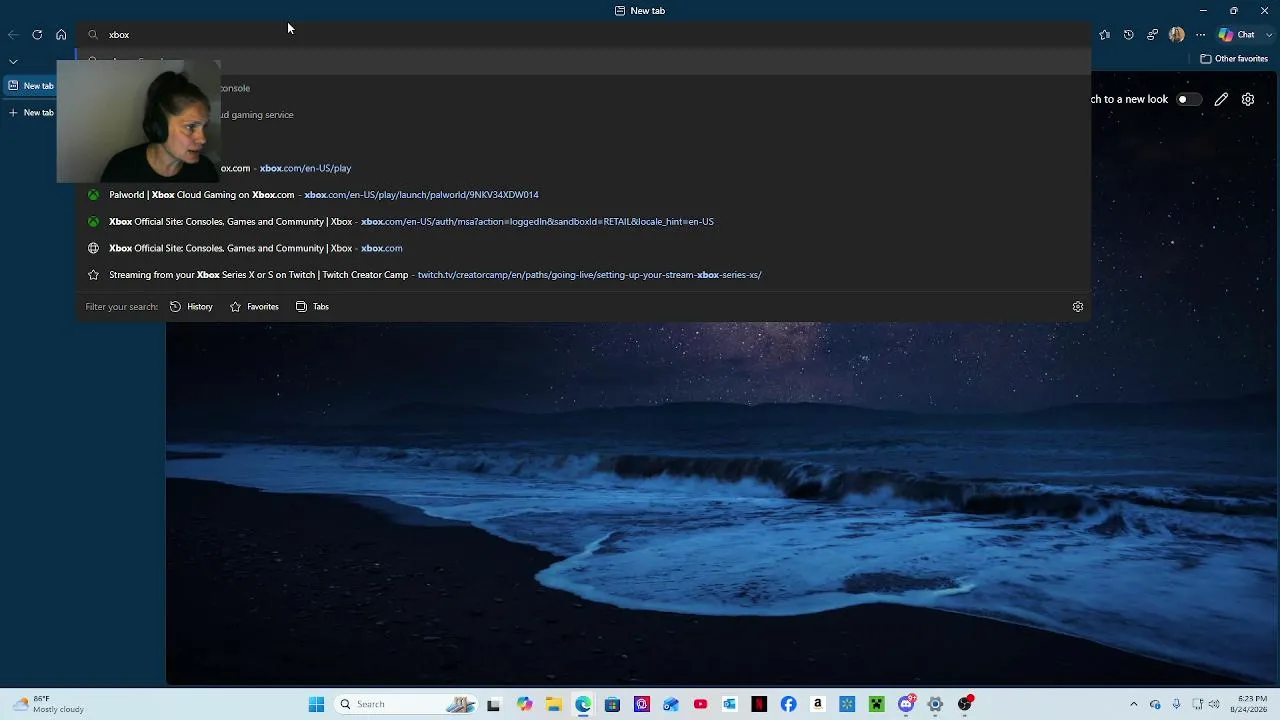Image resolution: width=1280 pixels, height=720 pixels.
Task: Open the browser extensions/share icon beside history
Action: (x=1152, y=35)
